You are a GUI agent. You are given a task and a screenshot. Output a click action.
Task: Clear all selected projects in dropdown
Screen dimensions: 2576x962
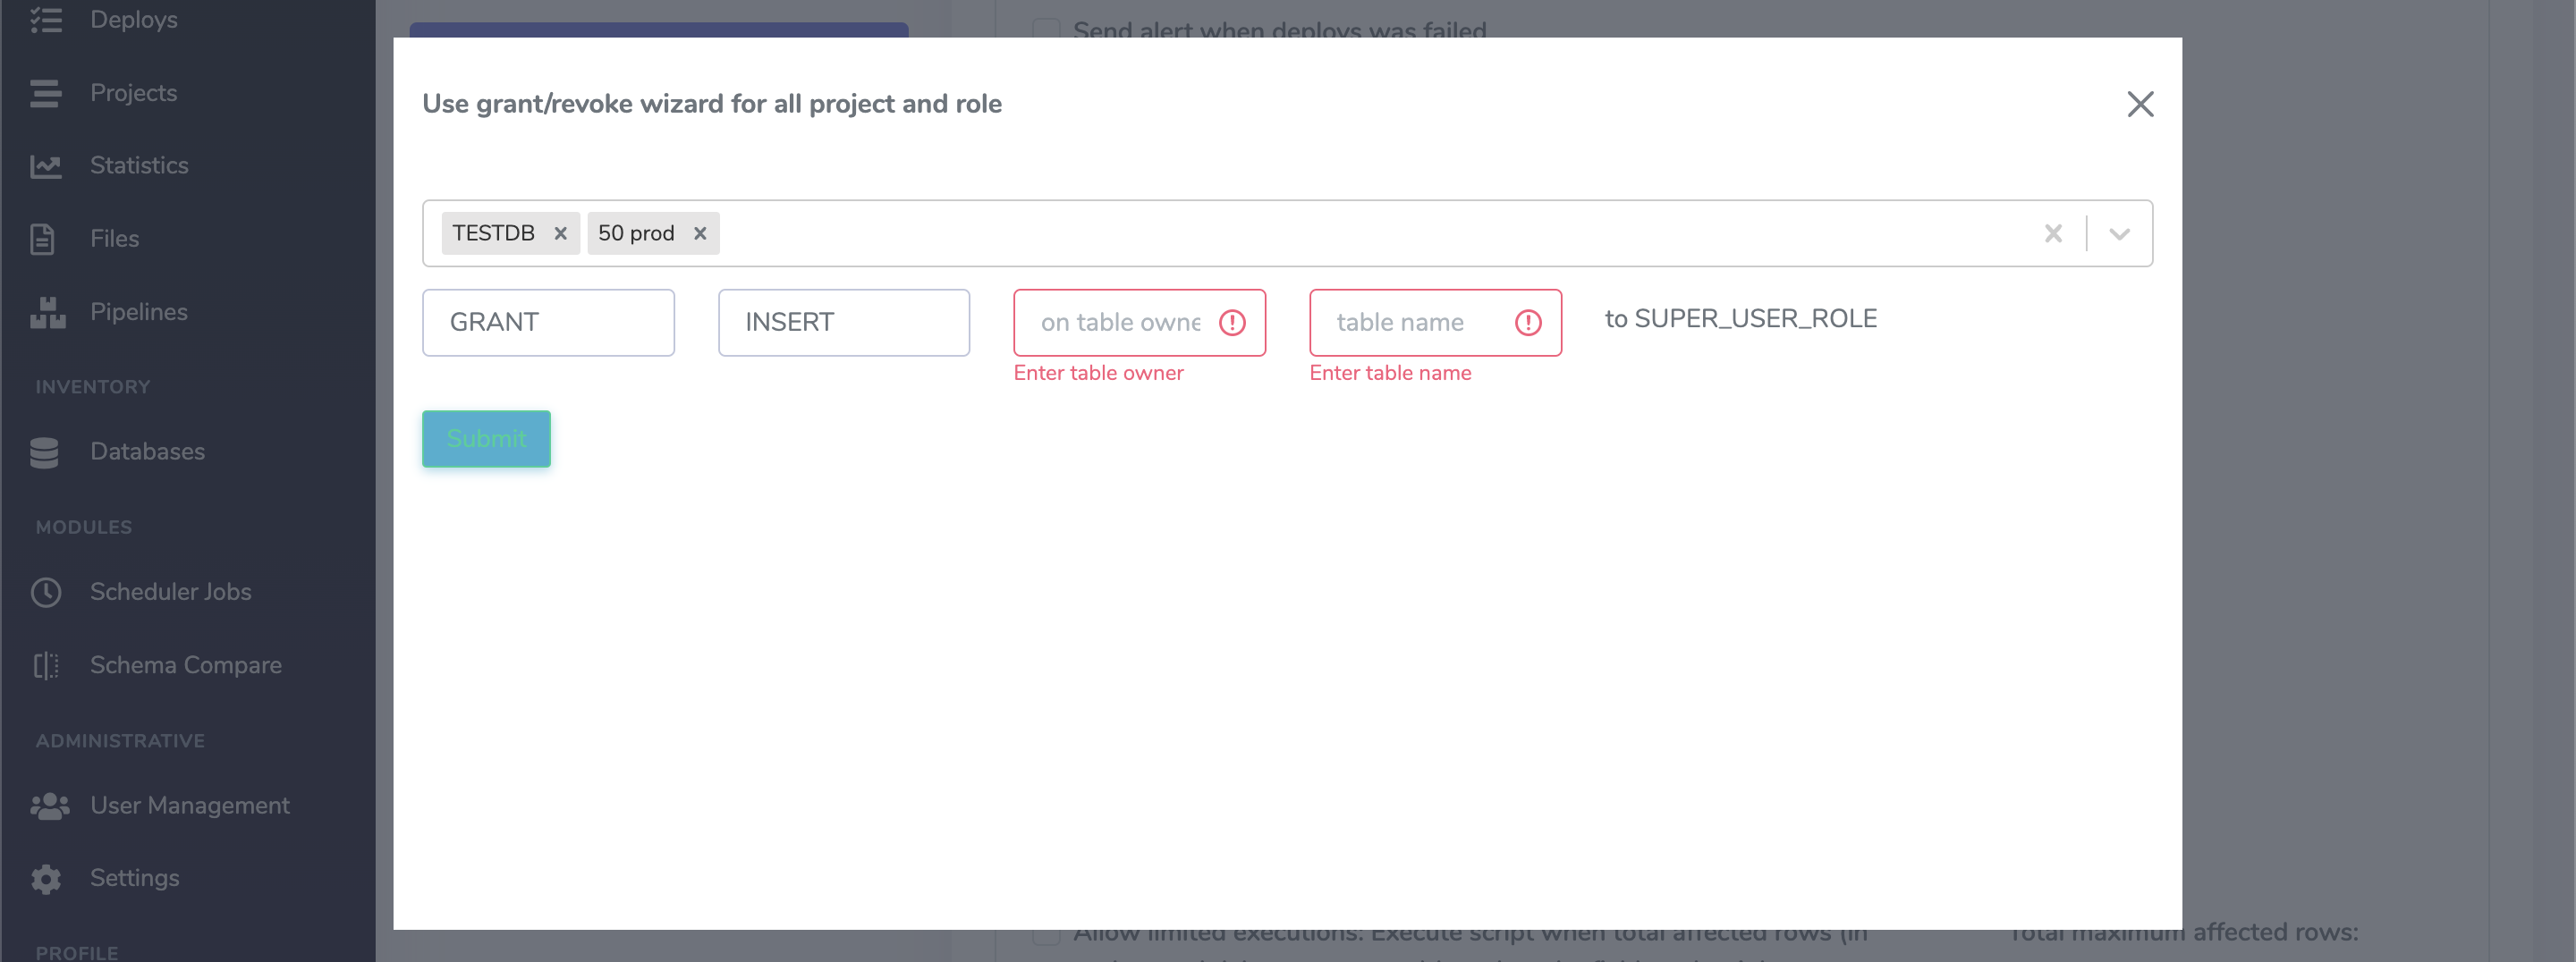(x=2053, y=233)
